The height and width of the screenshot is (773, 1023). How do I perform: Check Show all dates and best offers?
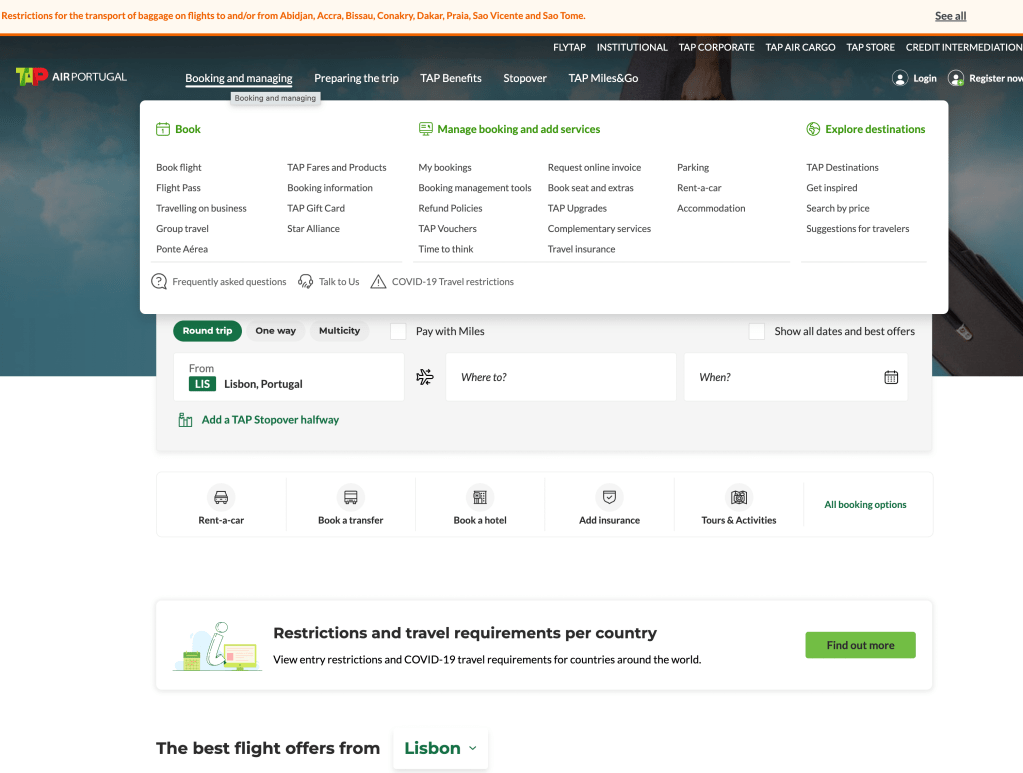[757, 331]
